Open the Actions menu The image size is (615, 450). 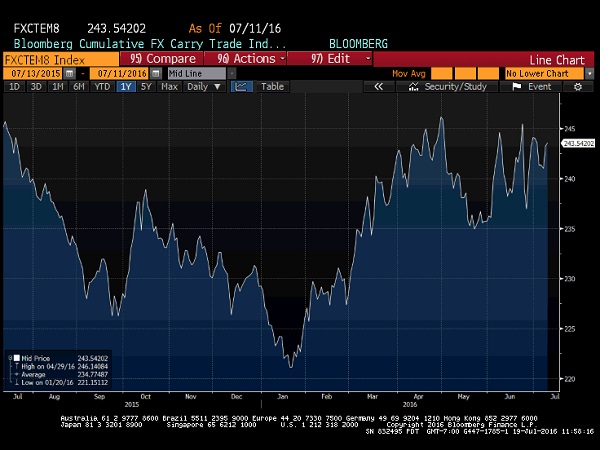coord(249,59)
